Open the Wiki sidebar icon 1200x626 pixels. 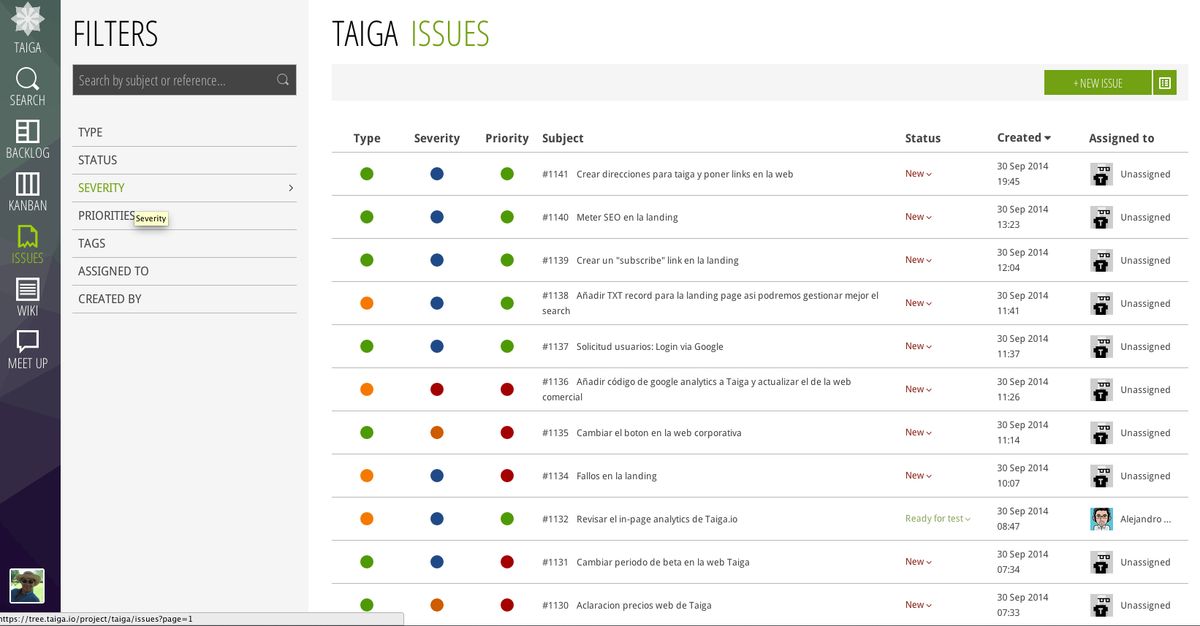pos(28,289)
